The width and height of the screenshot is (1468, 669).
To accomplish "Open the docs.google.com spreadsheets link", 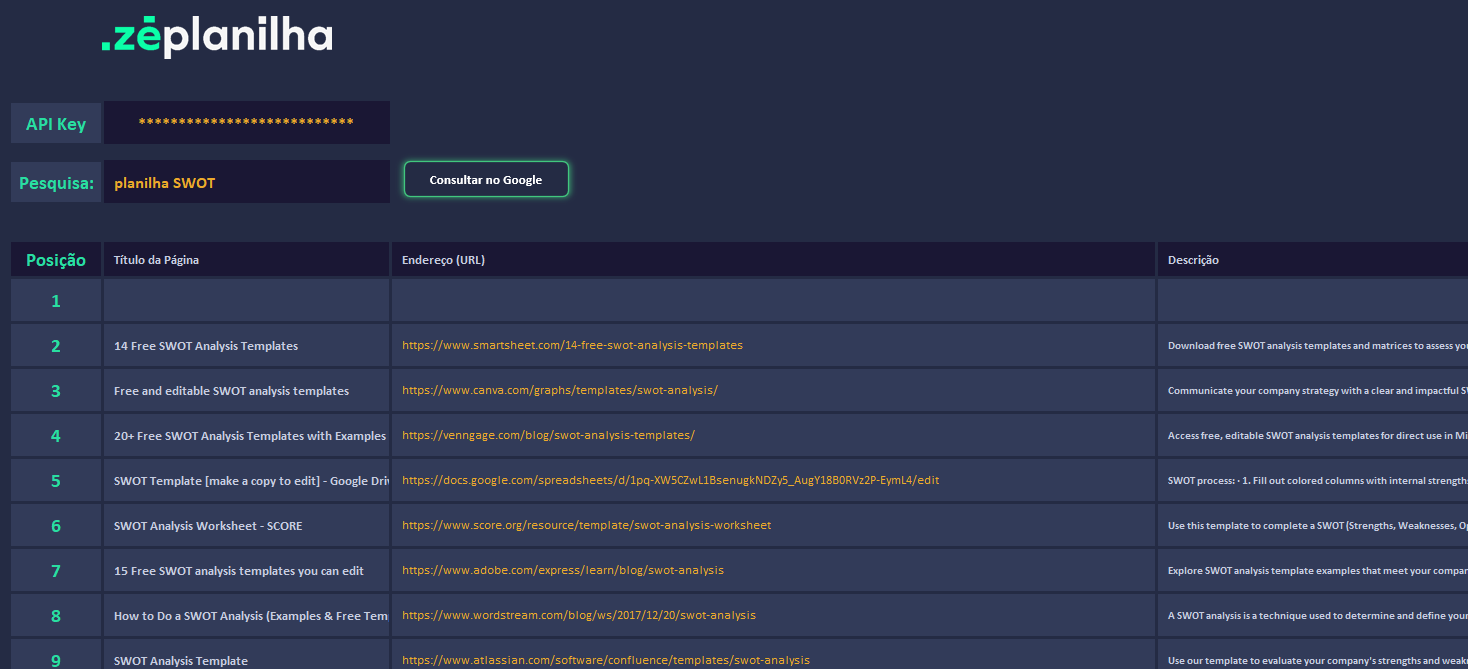I will pos(671,480).
